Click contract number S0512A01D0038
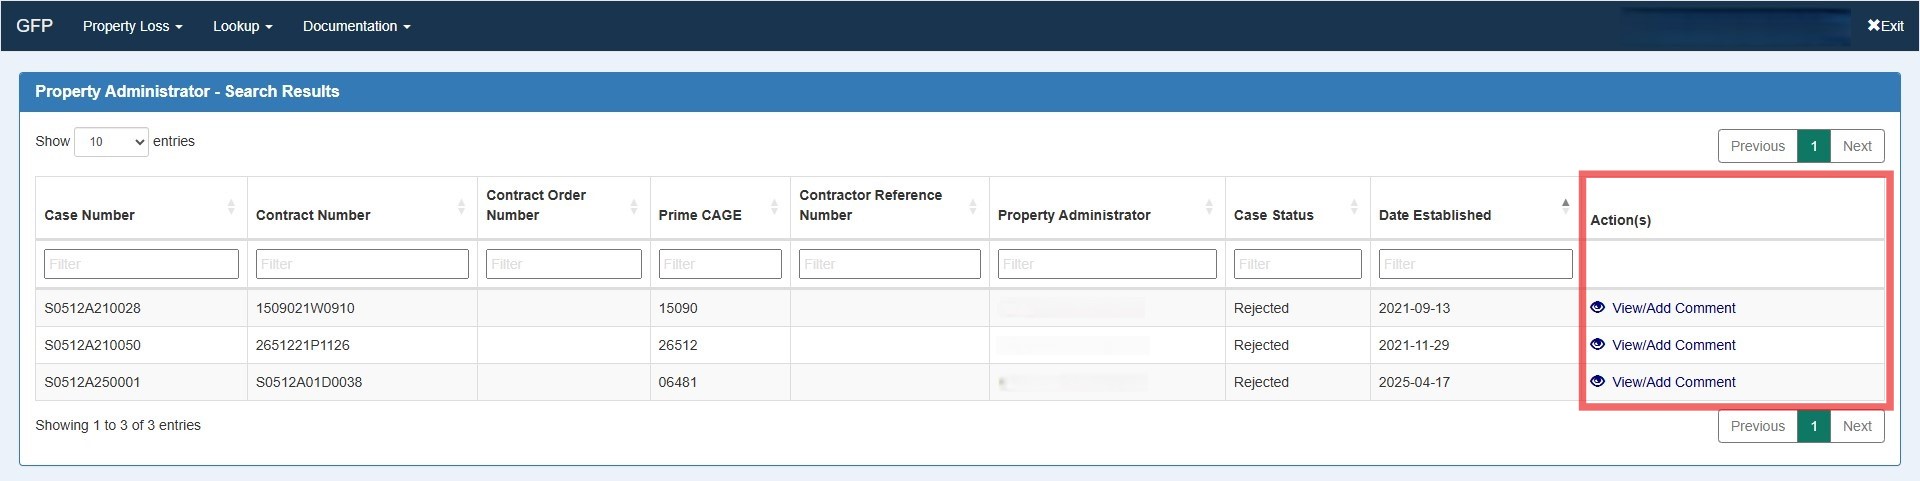The height and width of the screenshot is (481, 1920). [x=309, y=382]
